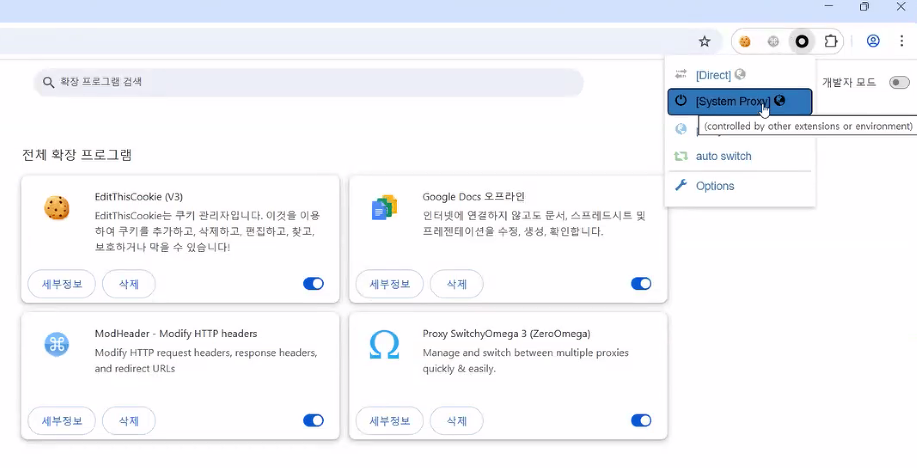Click the ModHeader description text
This screenshot has width=917, height=468.
(x=206, y=361)
